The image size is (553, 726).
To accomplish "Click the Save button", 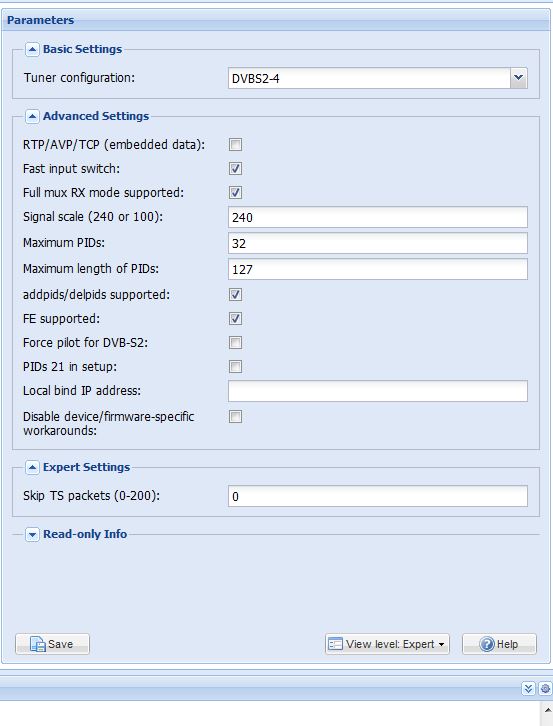I will coord(52,644).
